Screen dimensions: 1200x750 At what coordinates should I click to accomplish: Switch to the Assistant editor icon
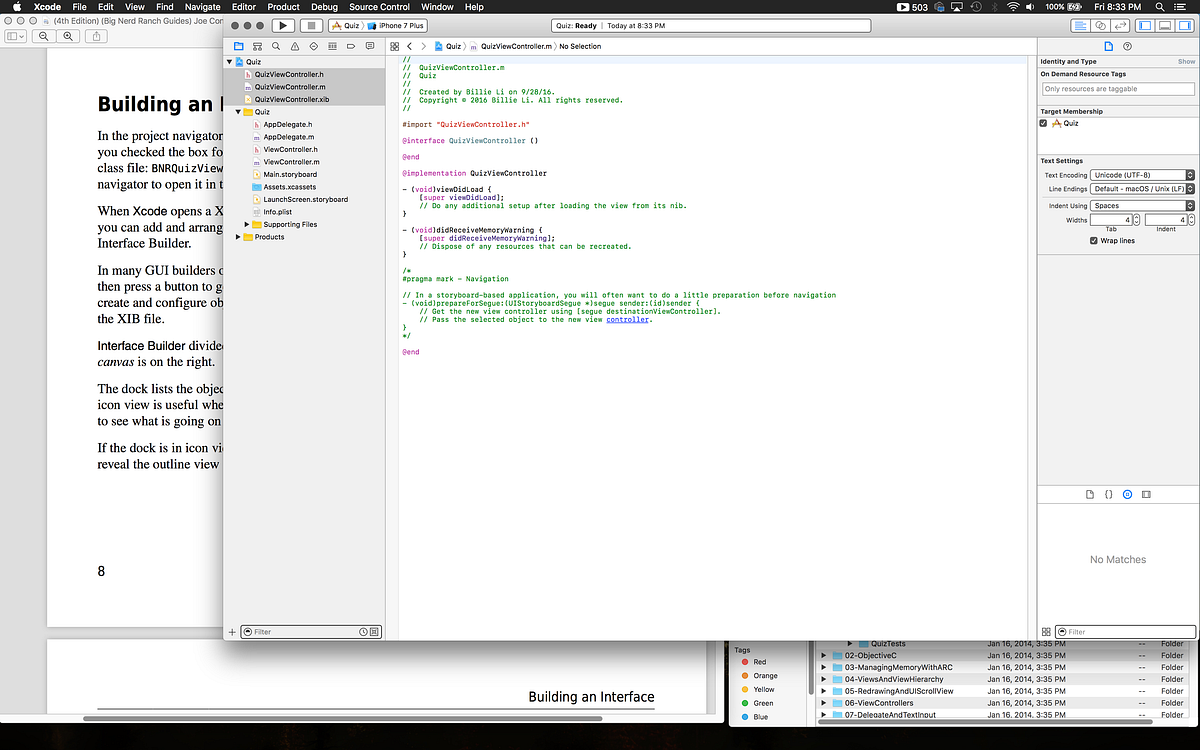point(1100,25)
